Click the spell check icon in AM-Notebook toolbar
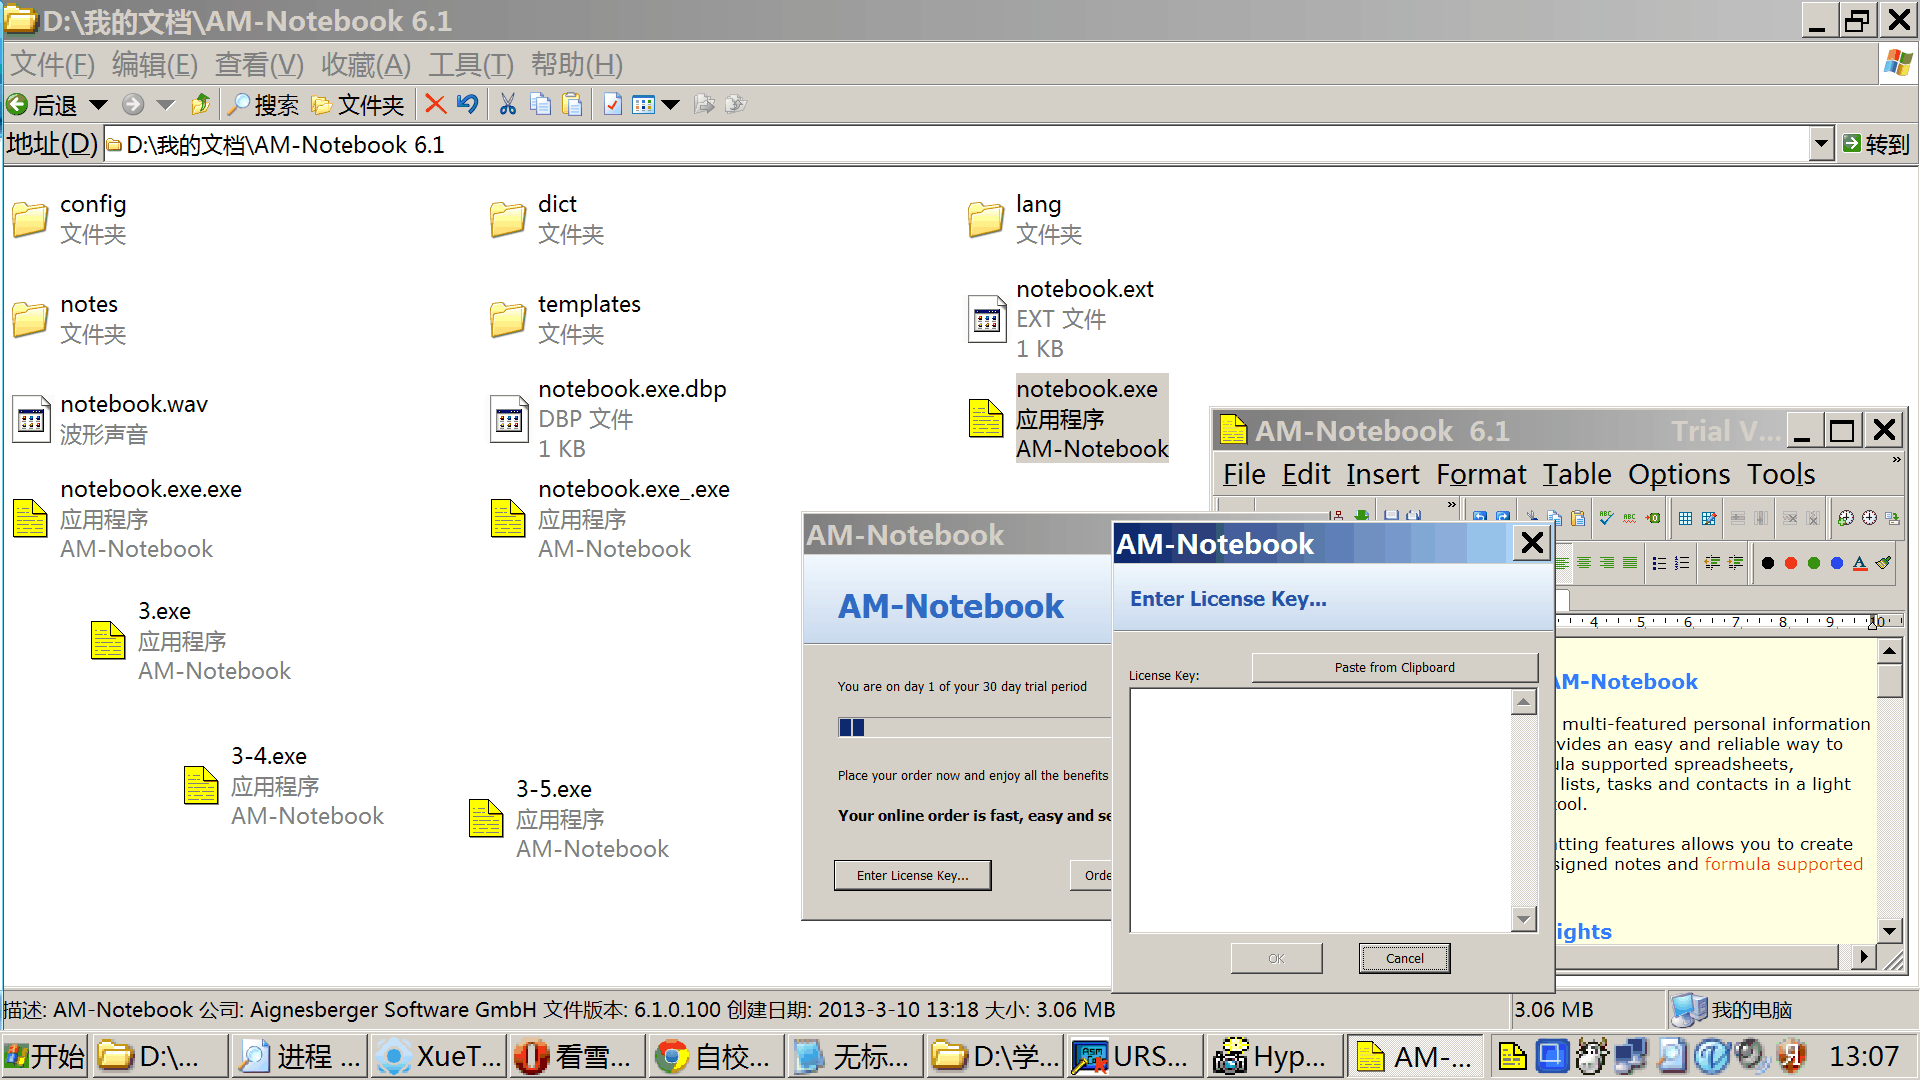 [x=1606, y=517]
